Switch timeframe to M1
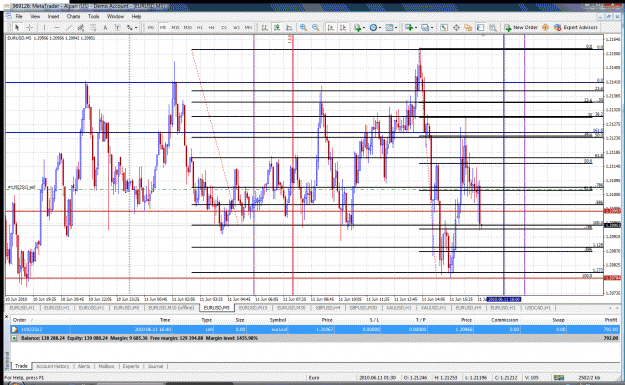The height and width of the screenshot is (385, 625). 151,28
